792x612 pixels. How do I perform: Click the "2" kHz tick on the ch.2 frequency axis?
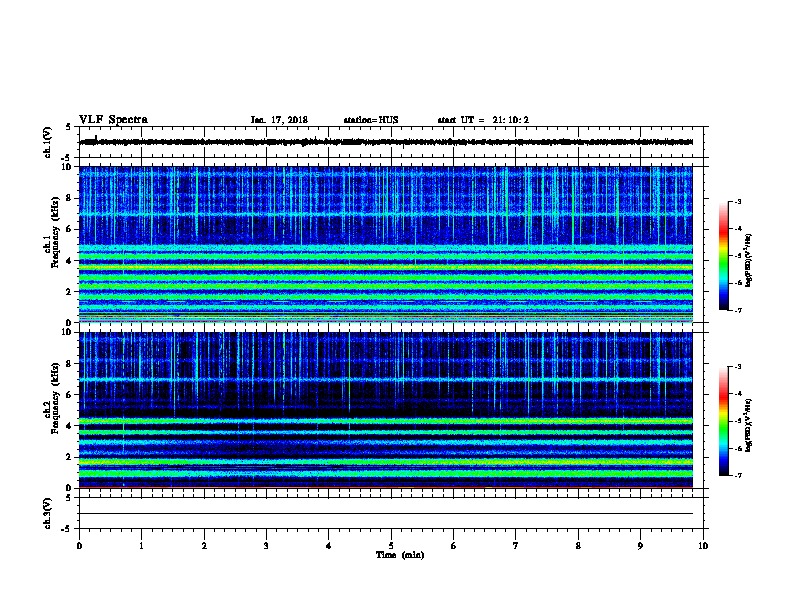(69, 457)
